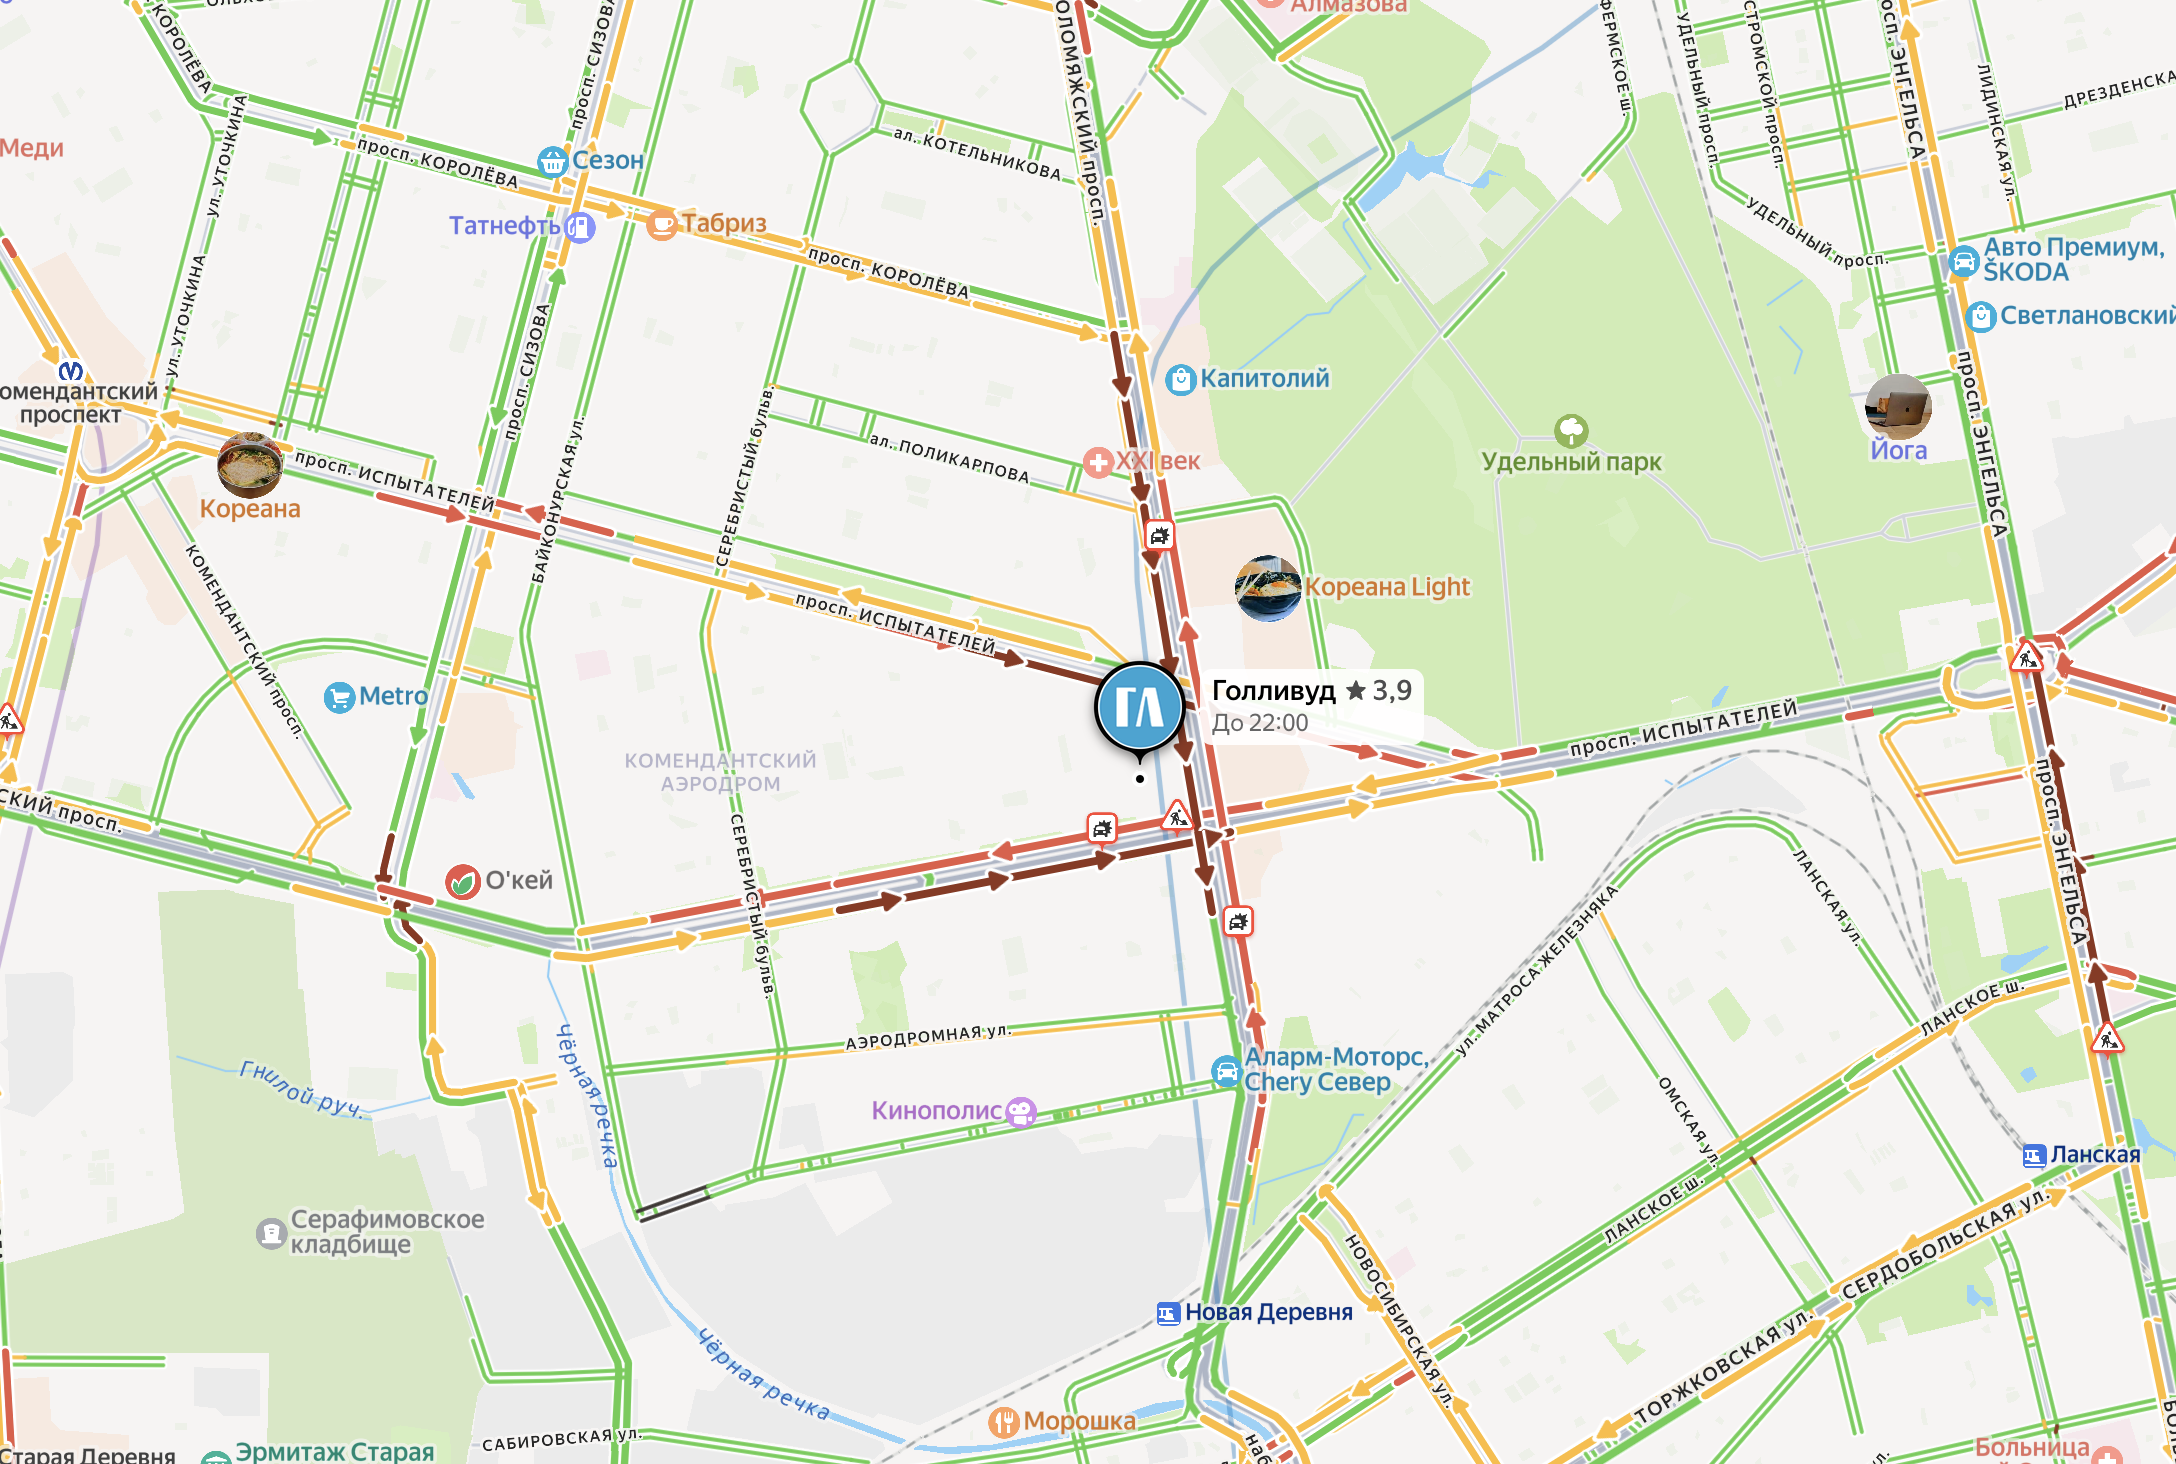Click the Серафимовское кладбище cemetery icon

(271, 1233)
